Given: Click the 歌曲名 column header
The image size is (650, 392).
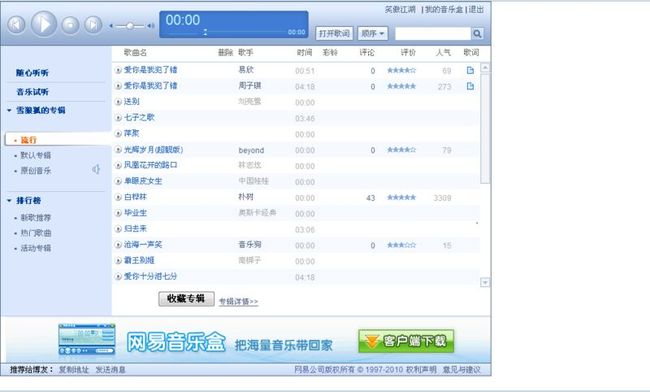Looking at the screenshot, I should pyautogui.click(x=135, y=53).
